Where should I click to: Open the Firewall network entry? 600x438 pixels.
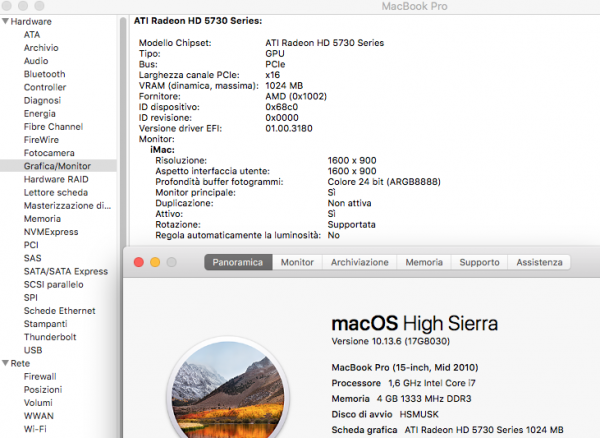tap(41, 376)
